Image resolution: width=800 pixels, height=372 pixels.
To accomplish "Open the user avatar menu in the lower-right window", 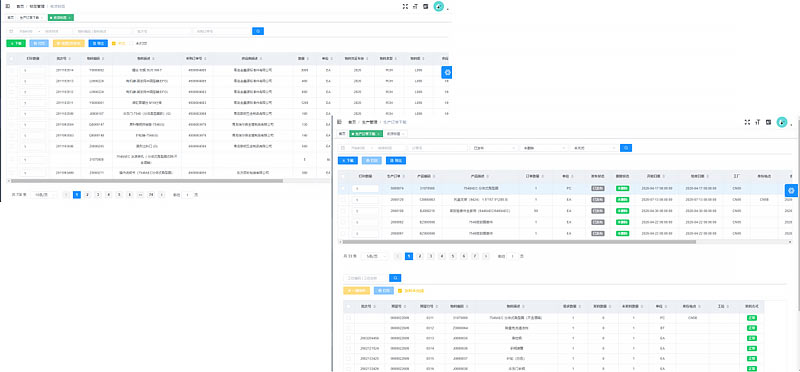I will click(782, 122).
